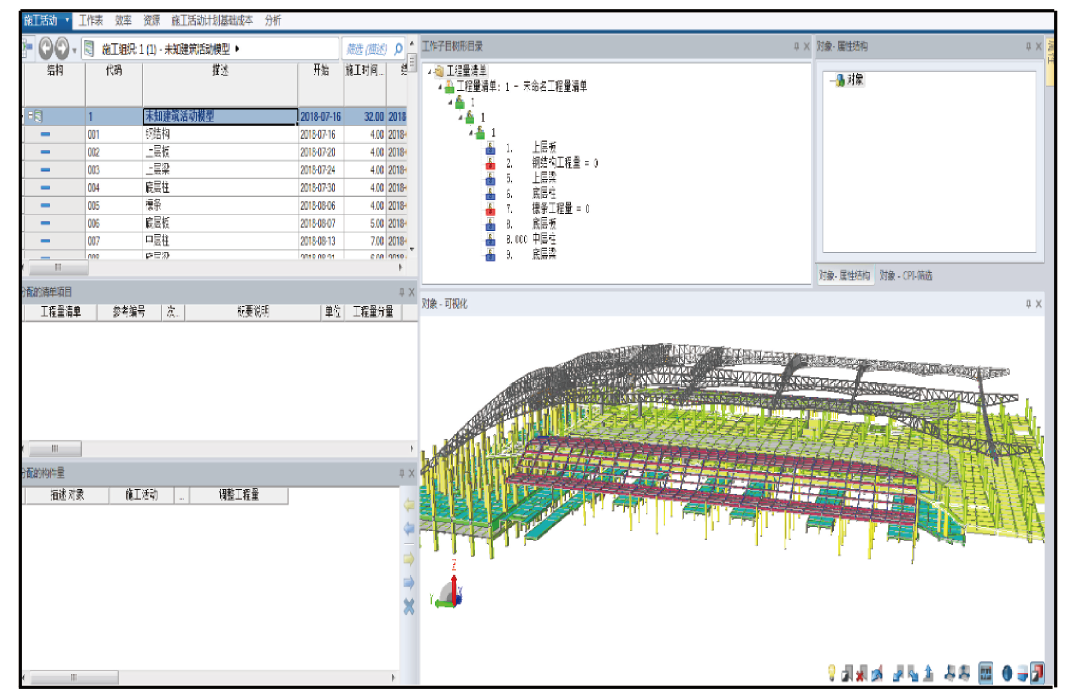Click the forward navigation arrow icon
Screen dimensions: 1073x698
point(64,48)
